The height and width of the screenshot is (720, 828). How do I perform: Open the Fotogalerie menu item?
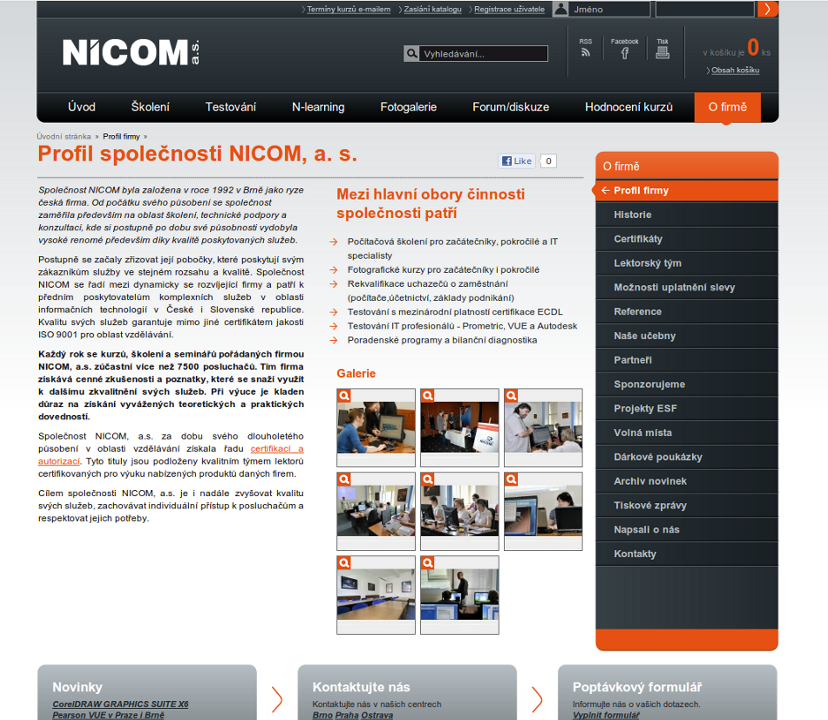click(x=409, y=107)
